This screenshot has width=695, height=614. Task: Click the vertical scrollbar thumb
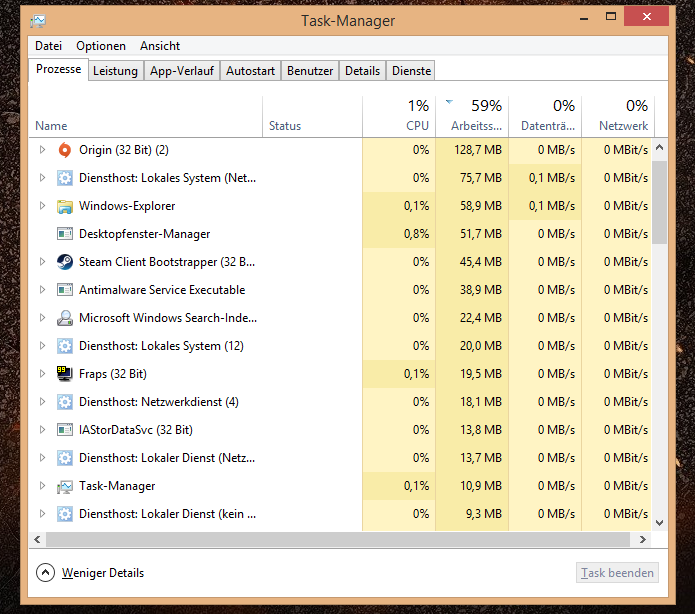pyautogui.click(x=660, y=202)
